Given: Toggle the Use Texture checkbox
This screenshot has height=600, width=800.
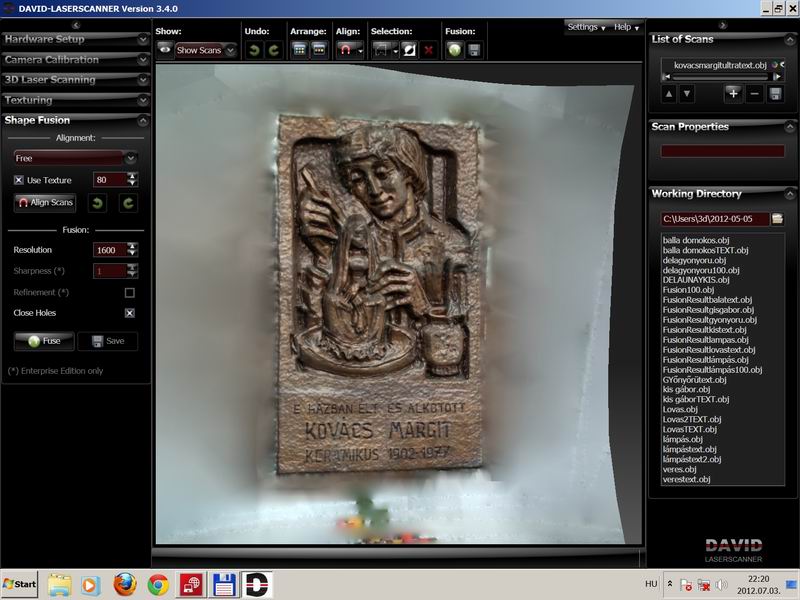Looking at the screenshot, I should (19, 180).
